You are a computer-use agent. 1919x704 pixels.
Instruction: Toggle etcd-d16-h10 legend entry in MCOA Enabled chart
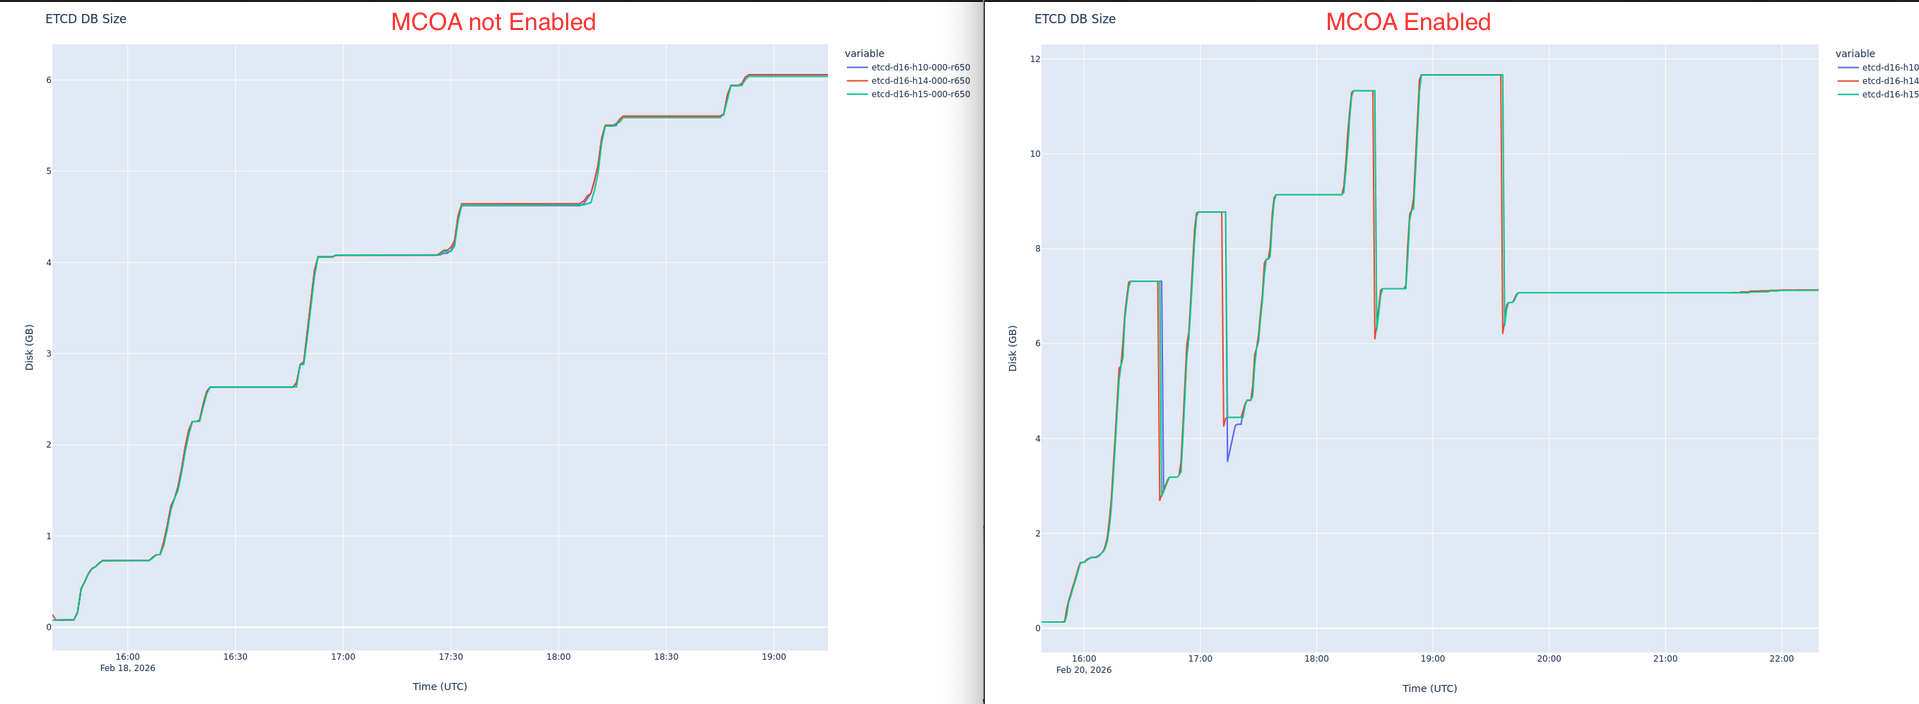pos(1878,68)
